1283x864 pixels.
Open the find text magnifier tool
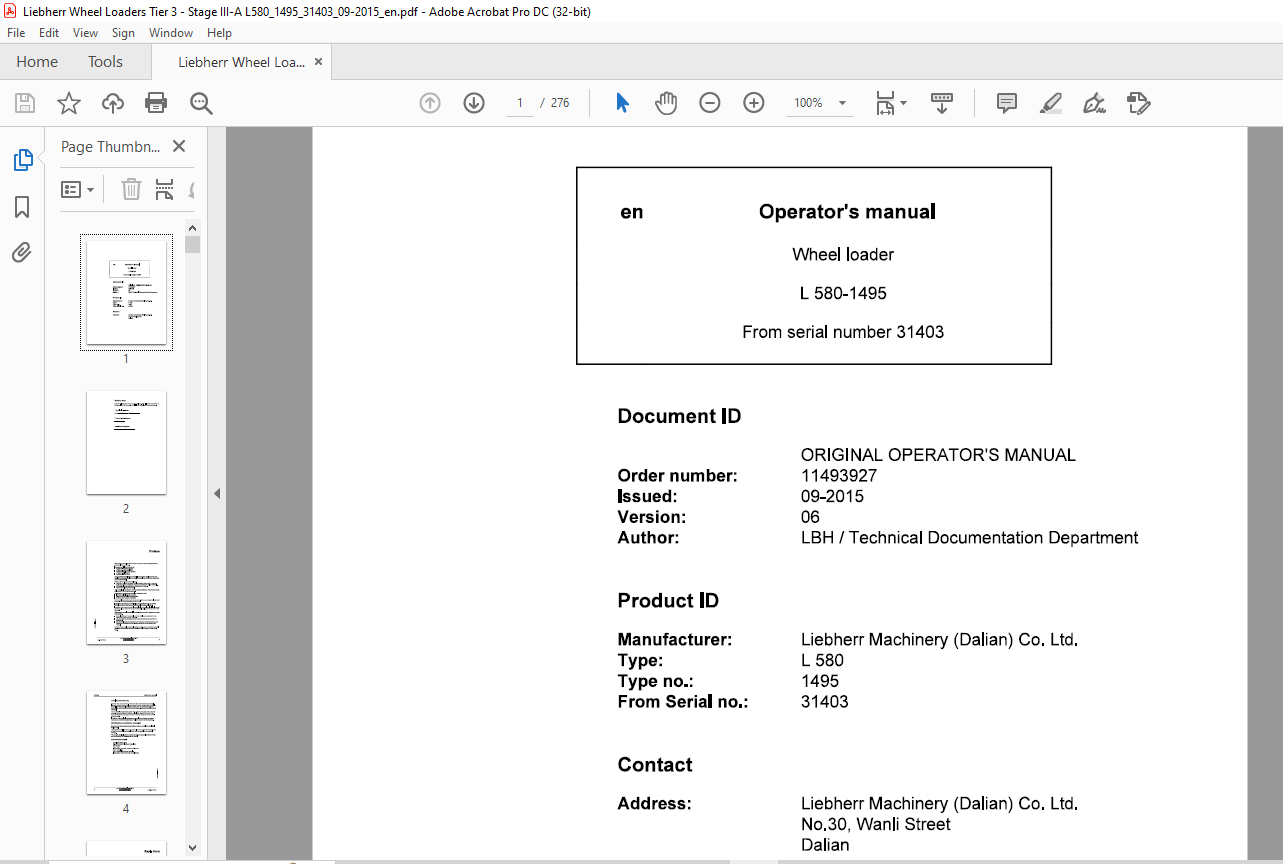(x=201, y=103)
